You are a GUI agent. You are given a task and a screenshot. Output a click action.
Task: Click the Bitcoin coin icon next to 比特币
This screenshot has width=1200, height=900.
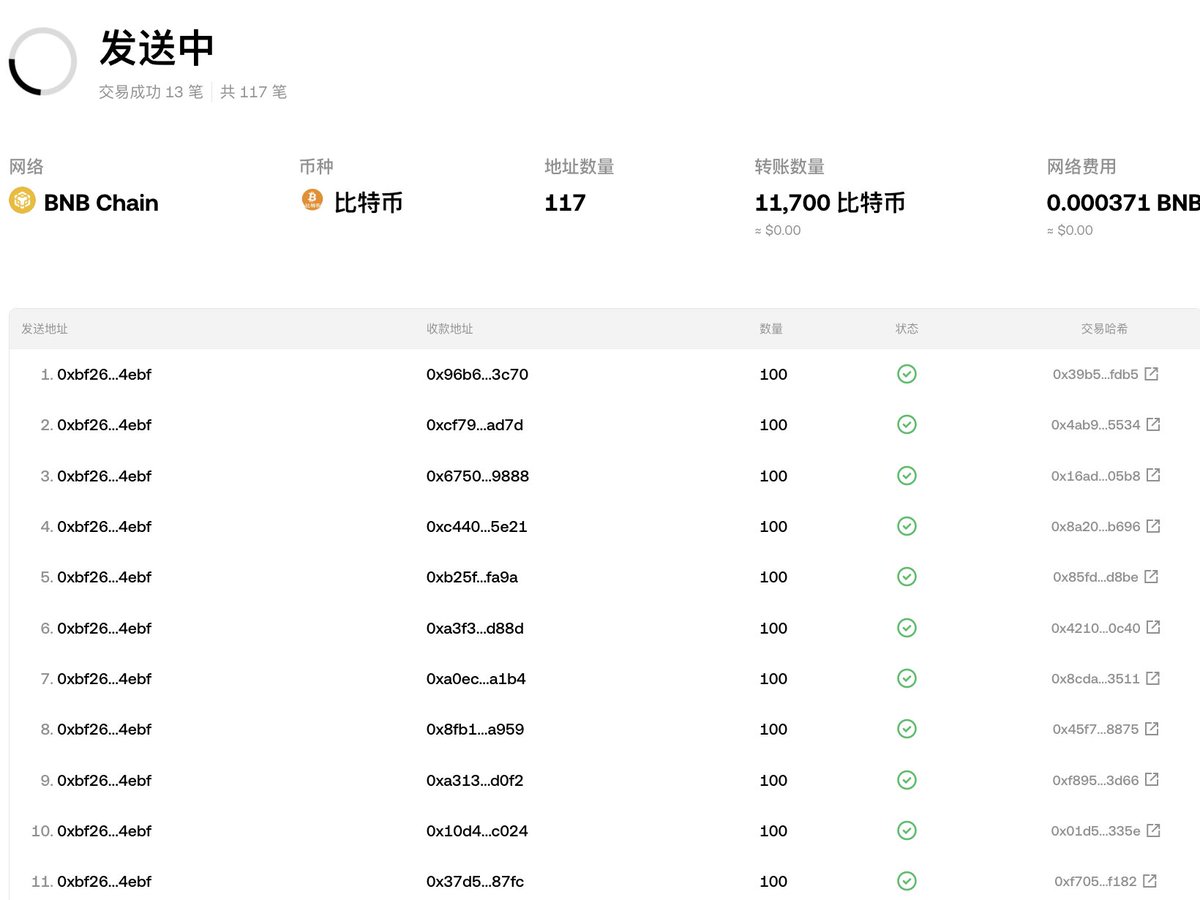(312, 201)
